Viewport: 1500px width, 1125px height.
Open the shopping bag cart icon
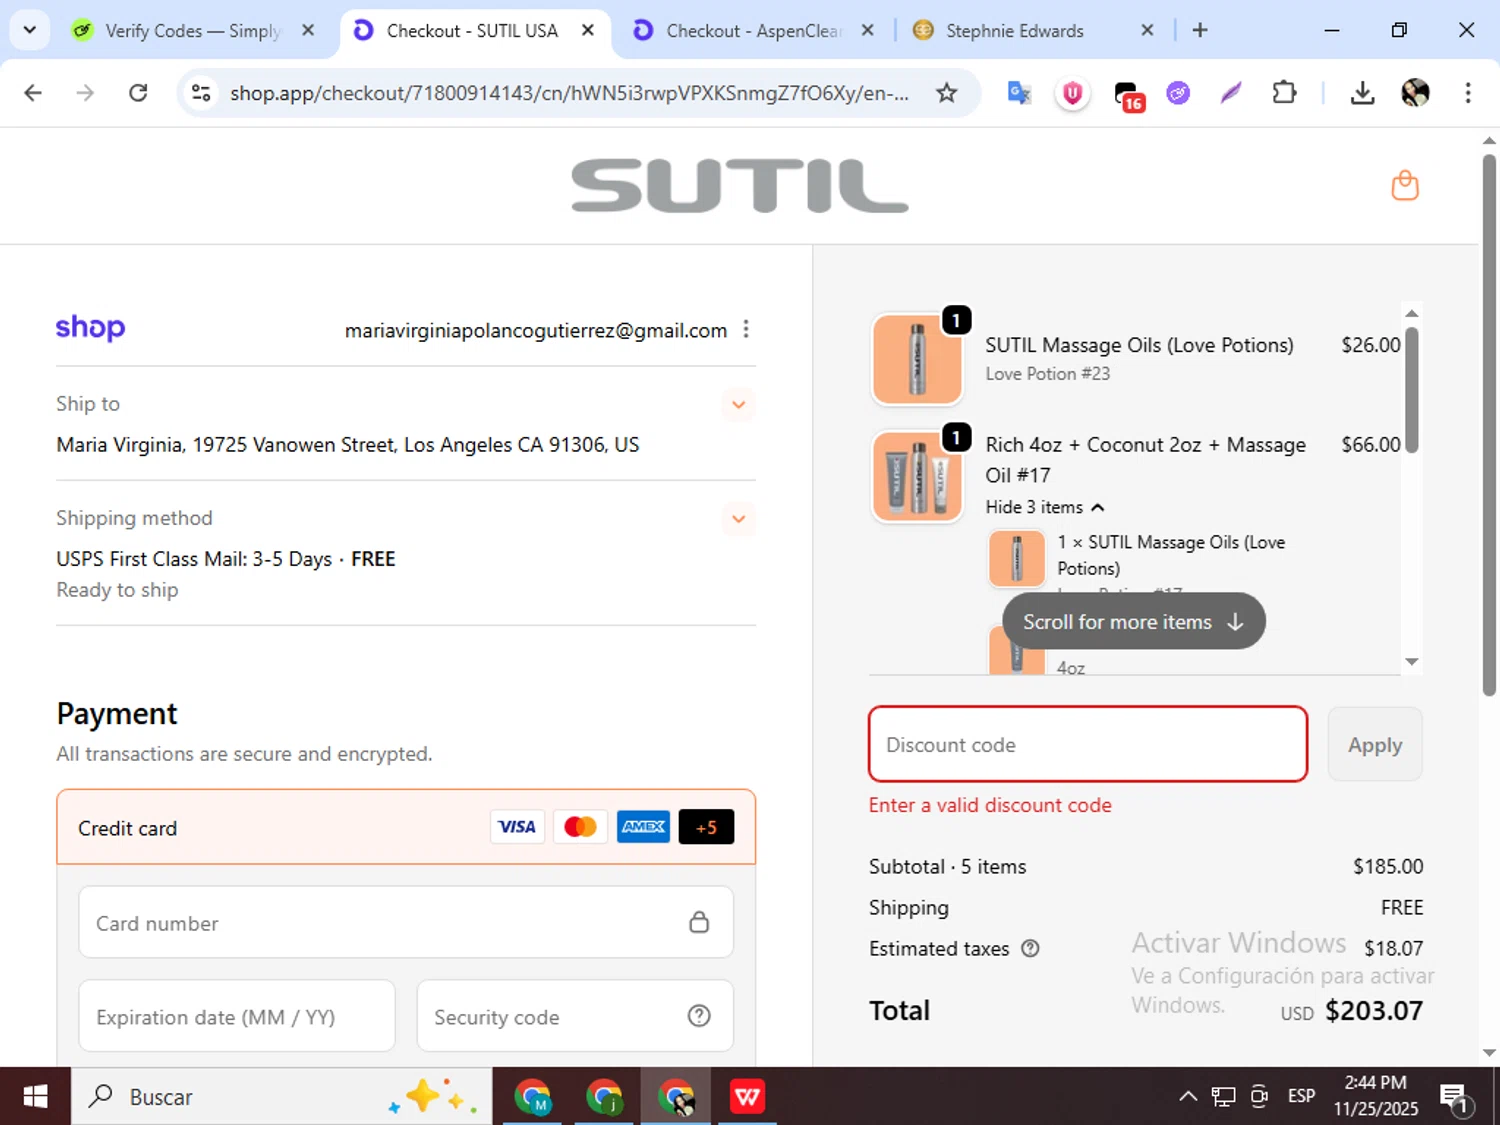click(1405, 185)
